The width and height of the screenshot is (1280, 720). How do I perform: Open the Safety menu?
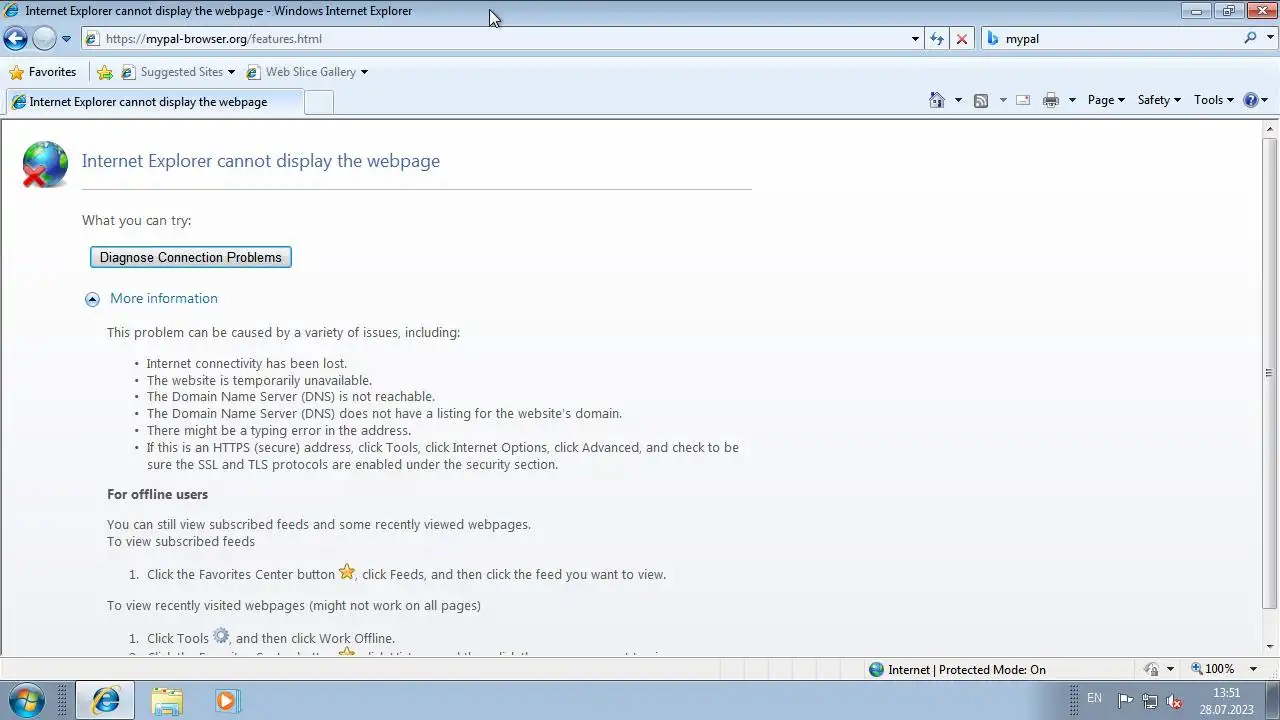coord(1159,100)
